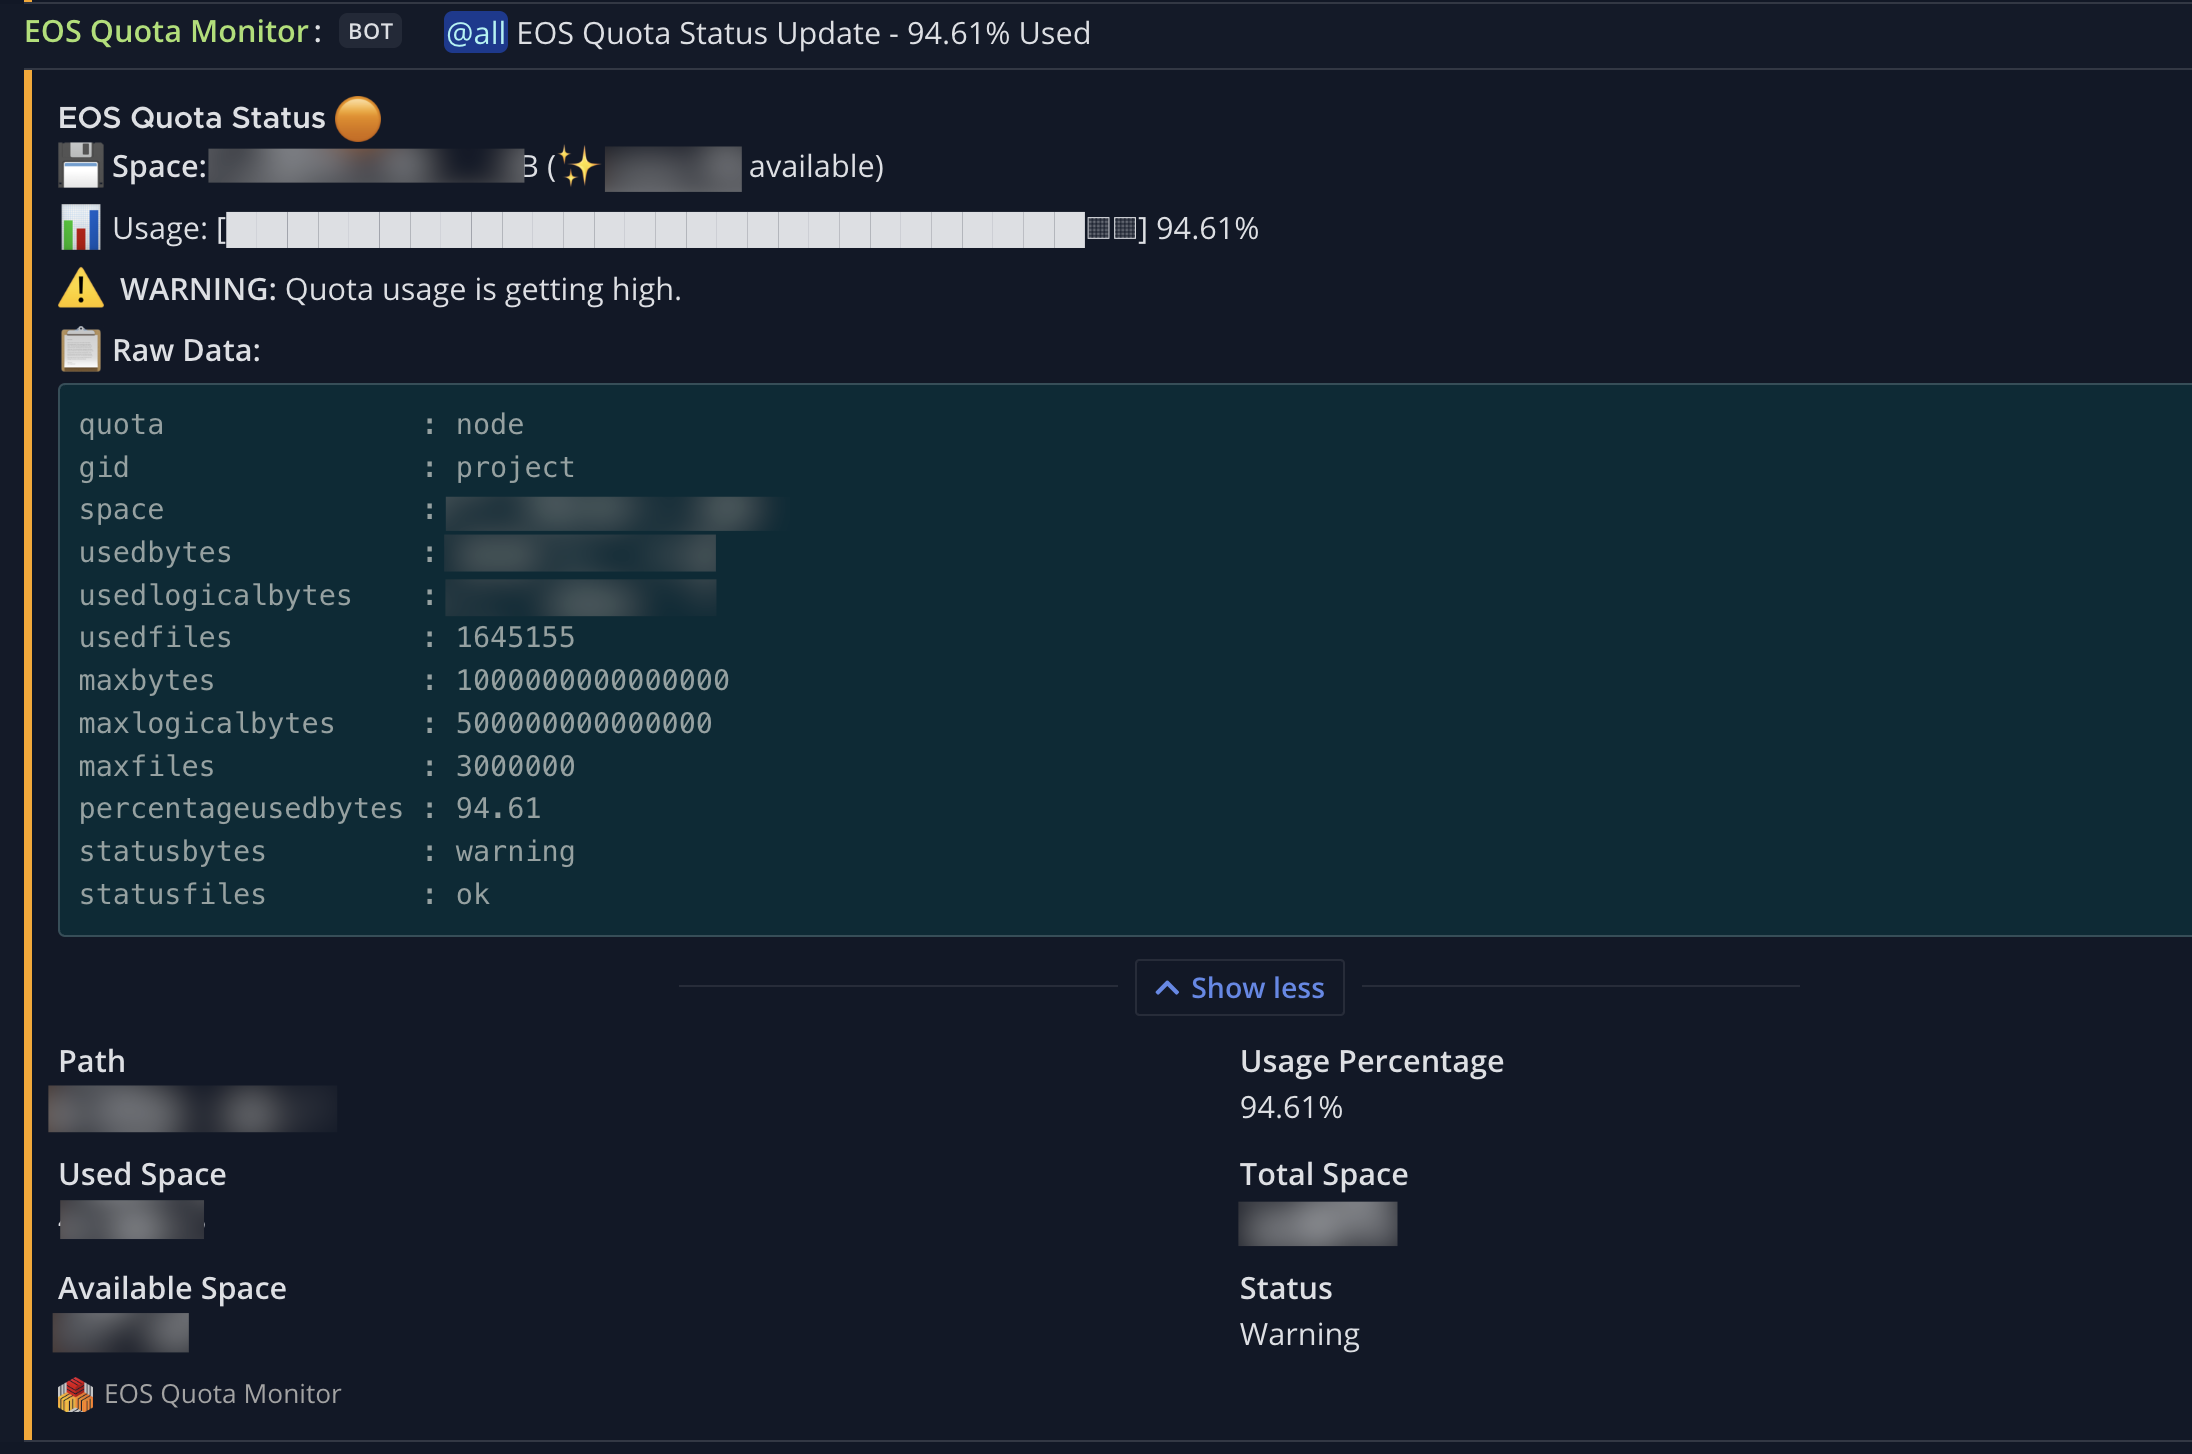Collapse the message with Show less
This screenshot has width=2192, height=1454.
(1256, 988)
